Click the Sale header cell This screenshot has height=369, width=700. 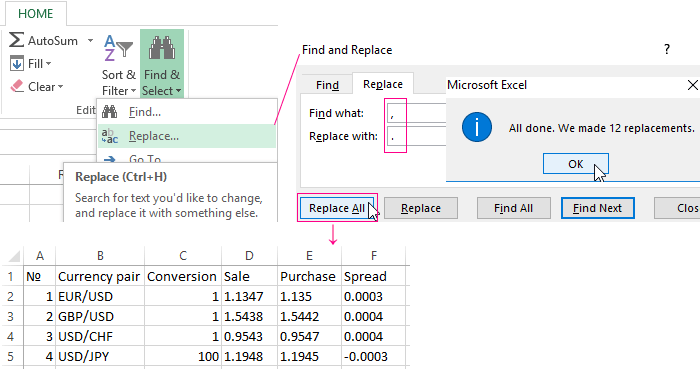pyautogui.click(x=249, y=276)
